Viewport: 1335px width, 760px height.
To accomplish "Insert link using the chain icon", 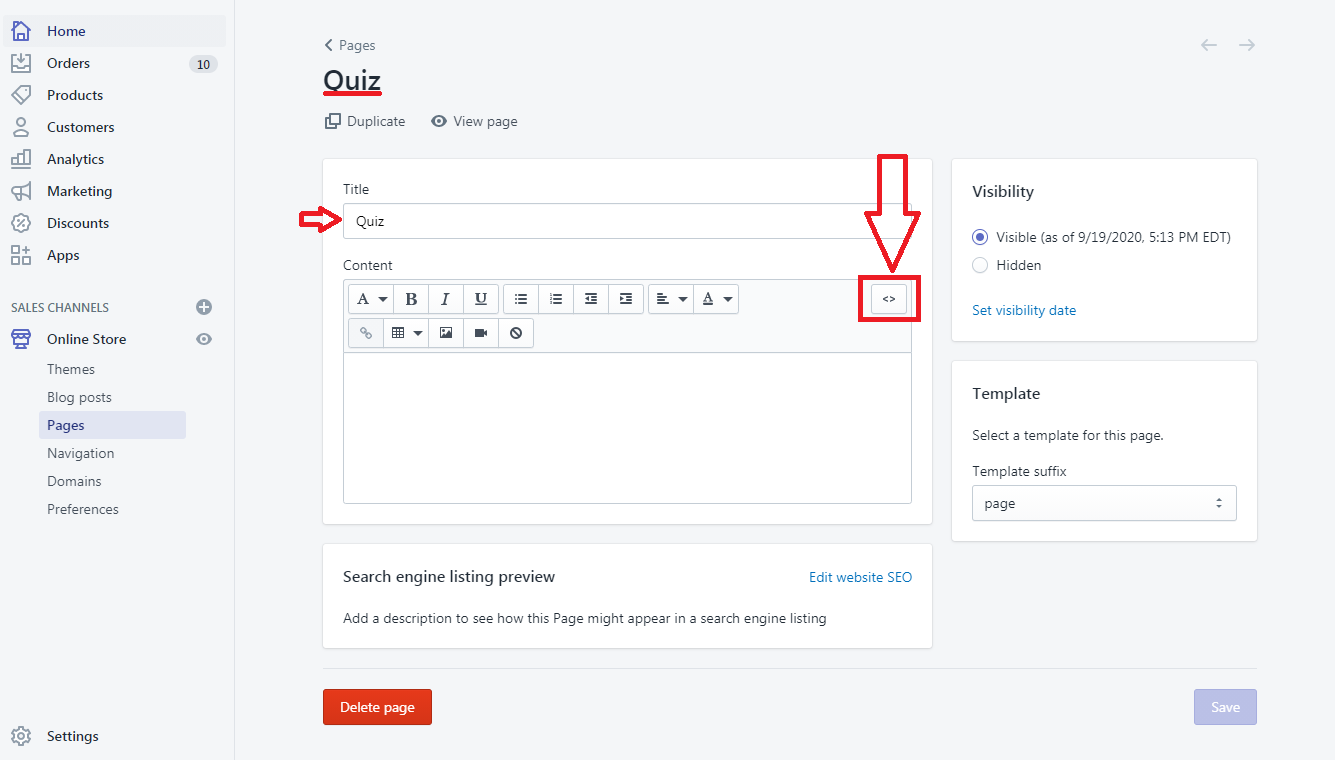I will (366, 333).
